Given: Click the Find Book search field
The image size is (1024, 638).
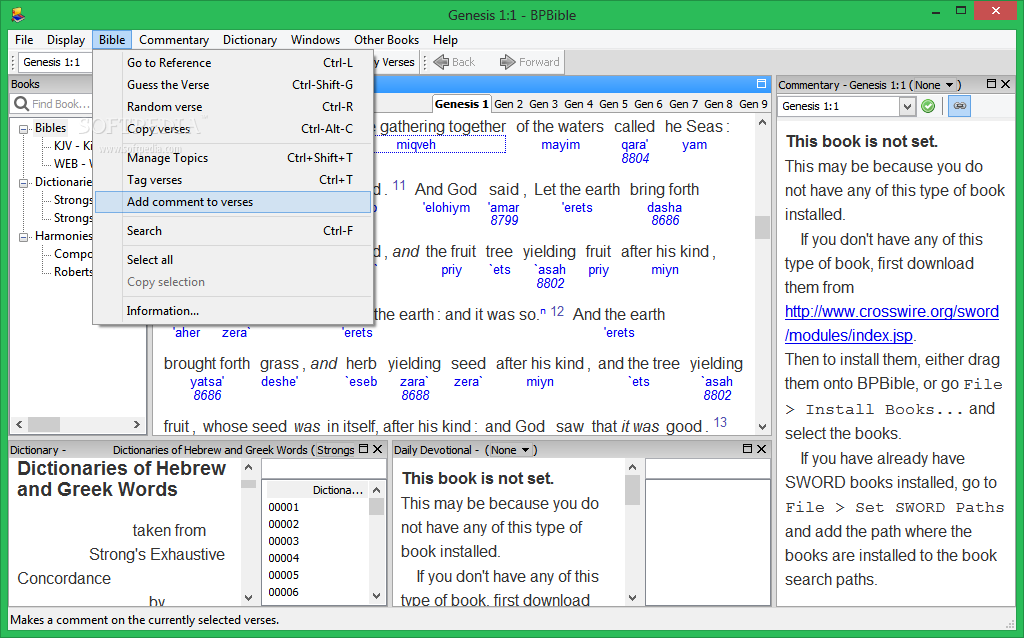Looking at the screenshot, I should 61,104.
